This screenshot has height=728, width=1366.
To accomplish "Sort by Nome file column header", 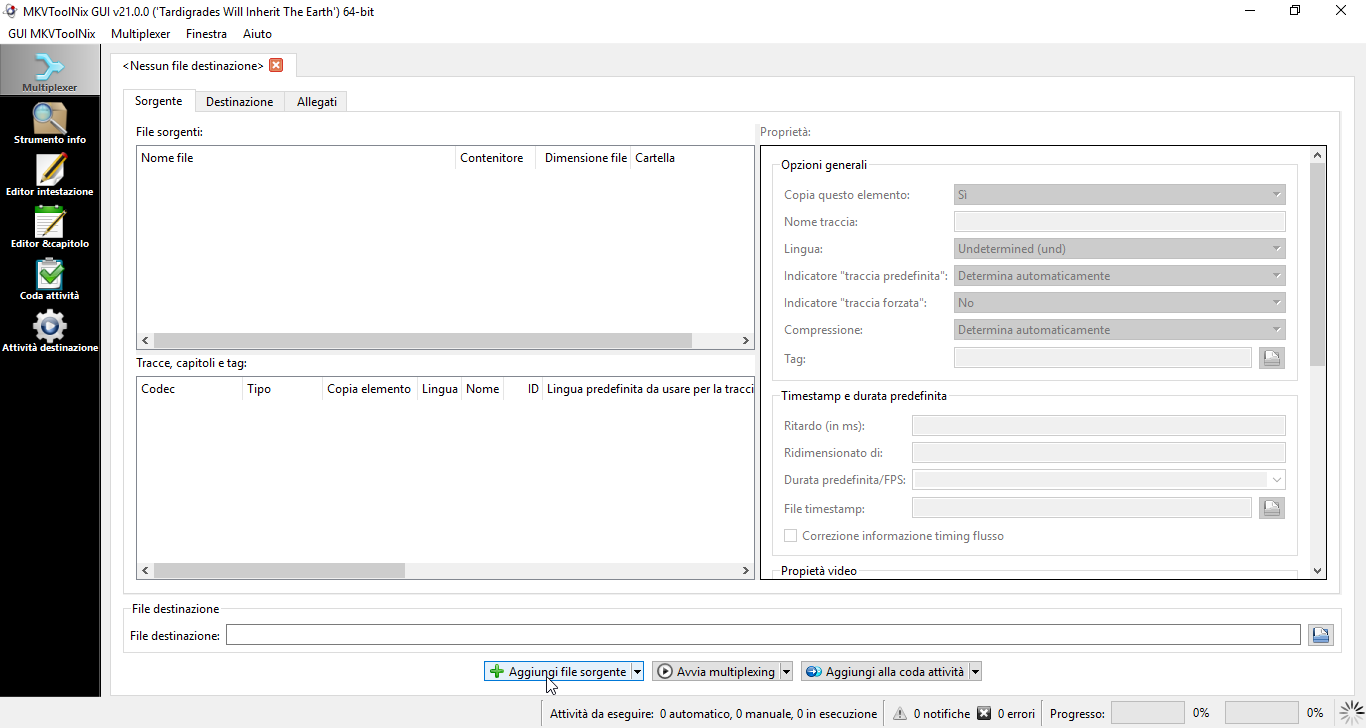I will [x=296, y=158].
